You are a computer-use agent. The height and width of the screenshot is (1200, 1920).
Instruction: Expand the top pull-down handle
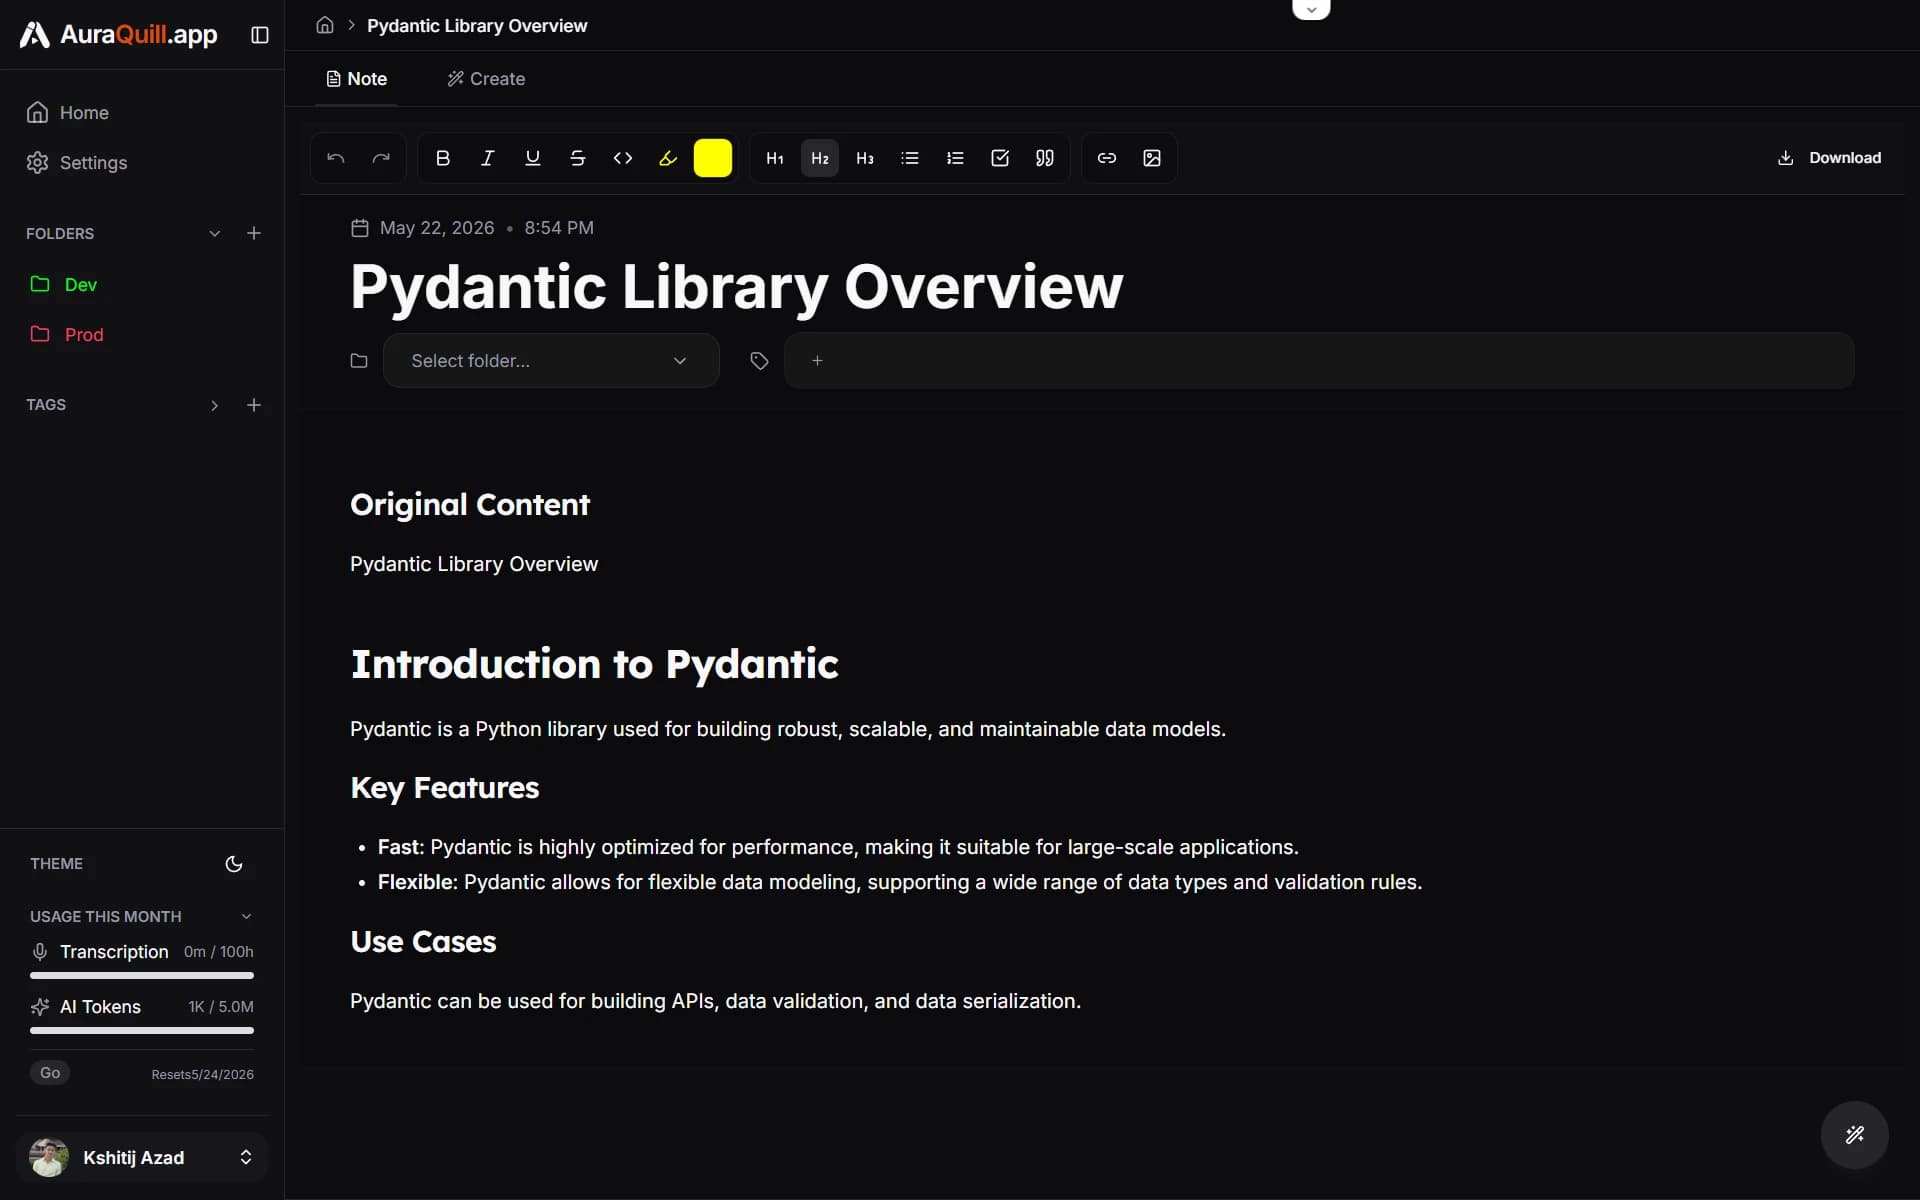click(x=1311, y=9)
